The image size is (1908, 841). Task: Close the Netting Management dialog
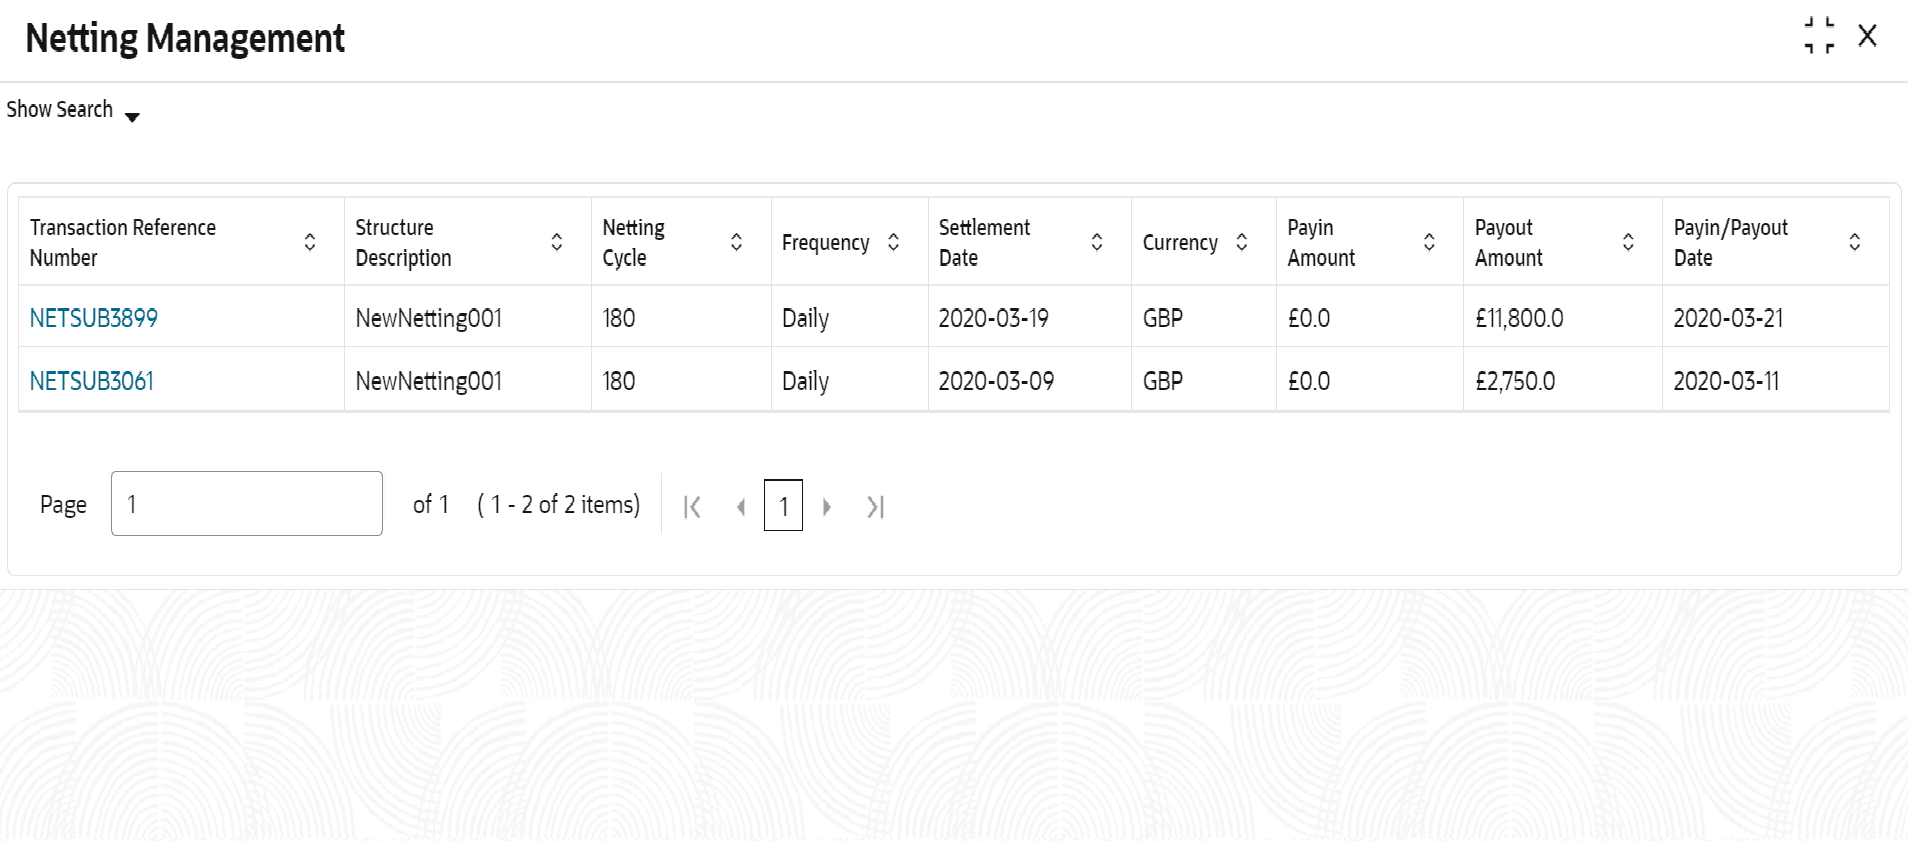(1867, 36)
